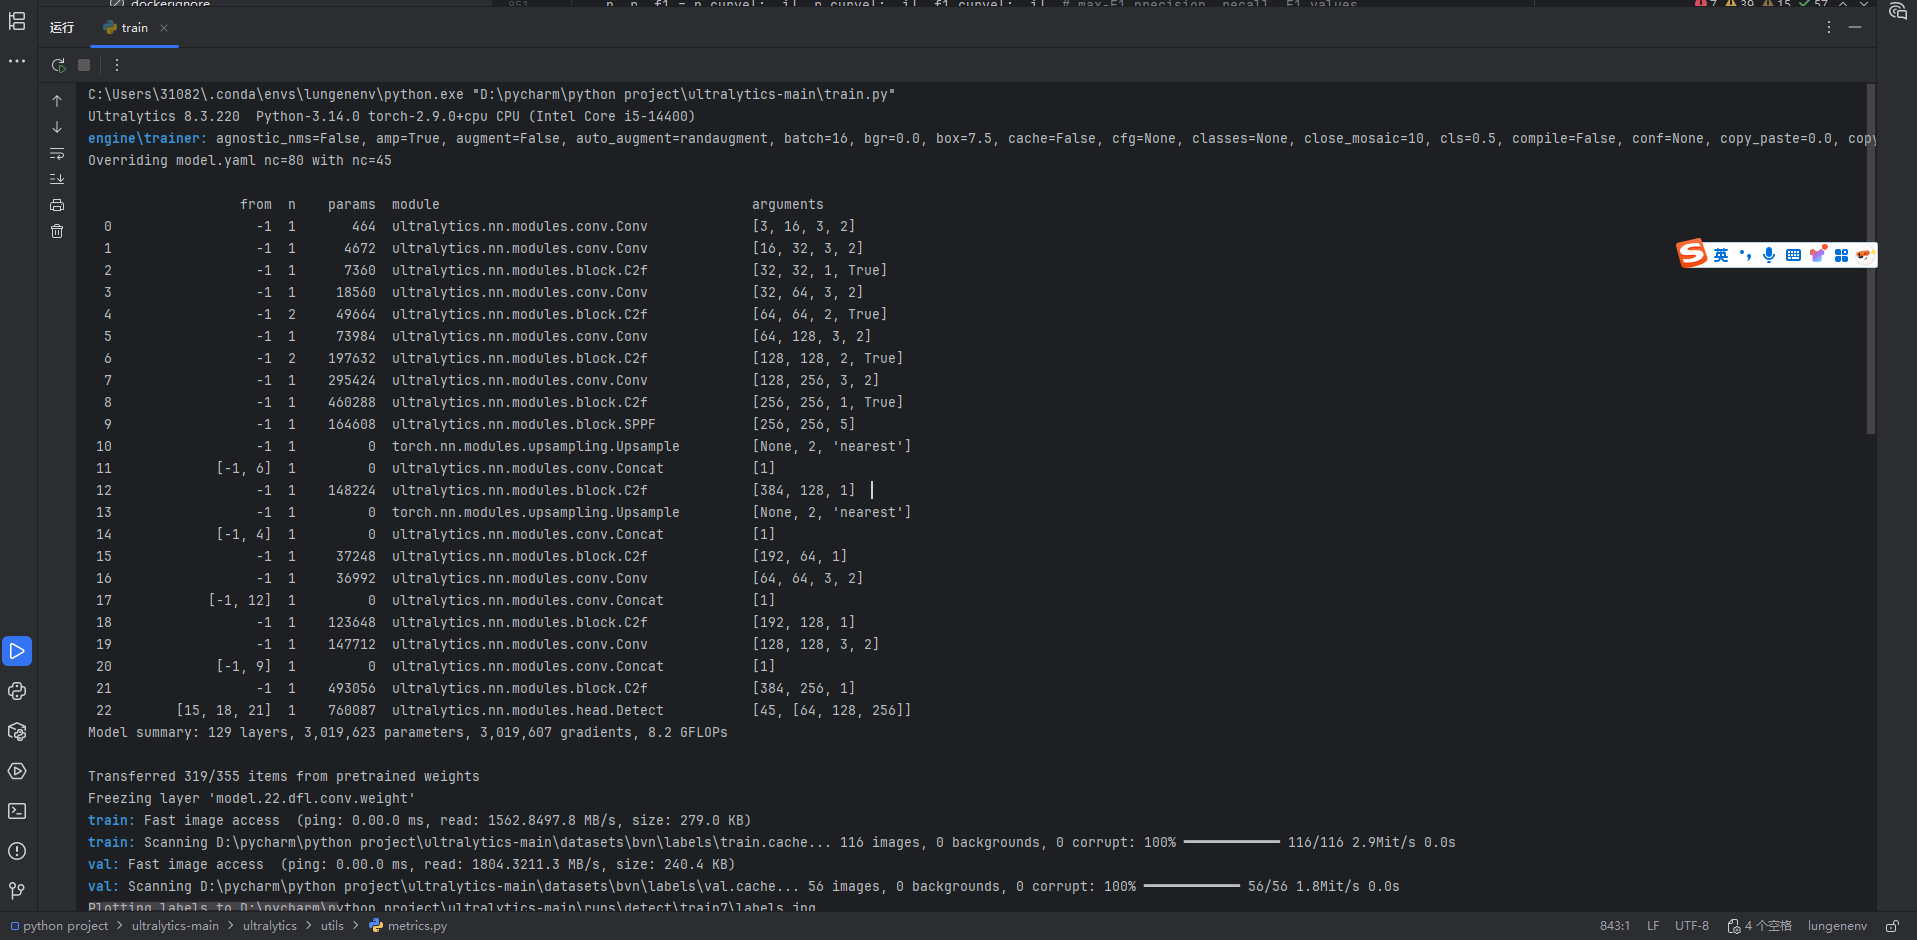Click 'Freezing layer' console line
The image size is (1917, 940).
click(252, 798)
